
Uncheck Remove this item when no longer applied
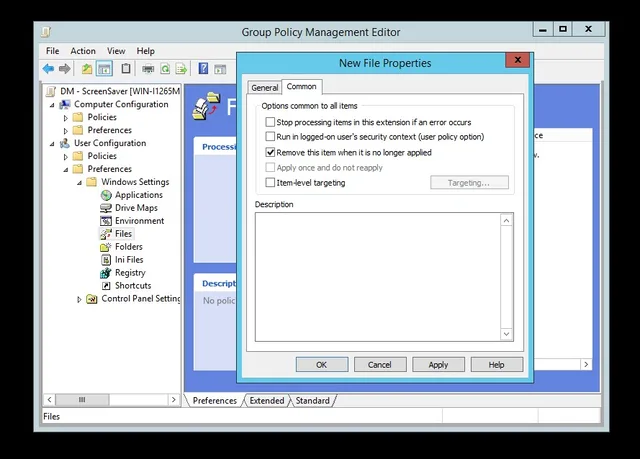click(270, 152)
